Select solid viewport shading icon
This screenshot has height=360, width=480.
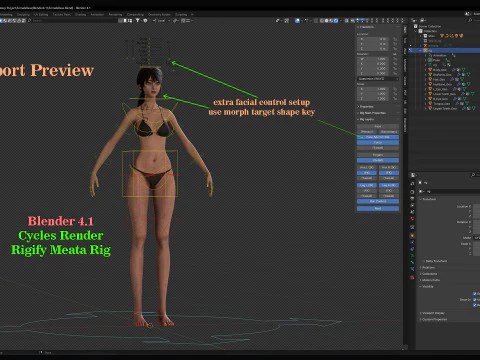click(x=326, y=21)
